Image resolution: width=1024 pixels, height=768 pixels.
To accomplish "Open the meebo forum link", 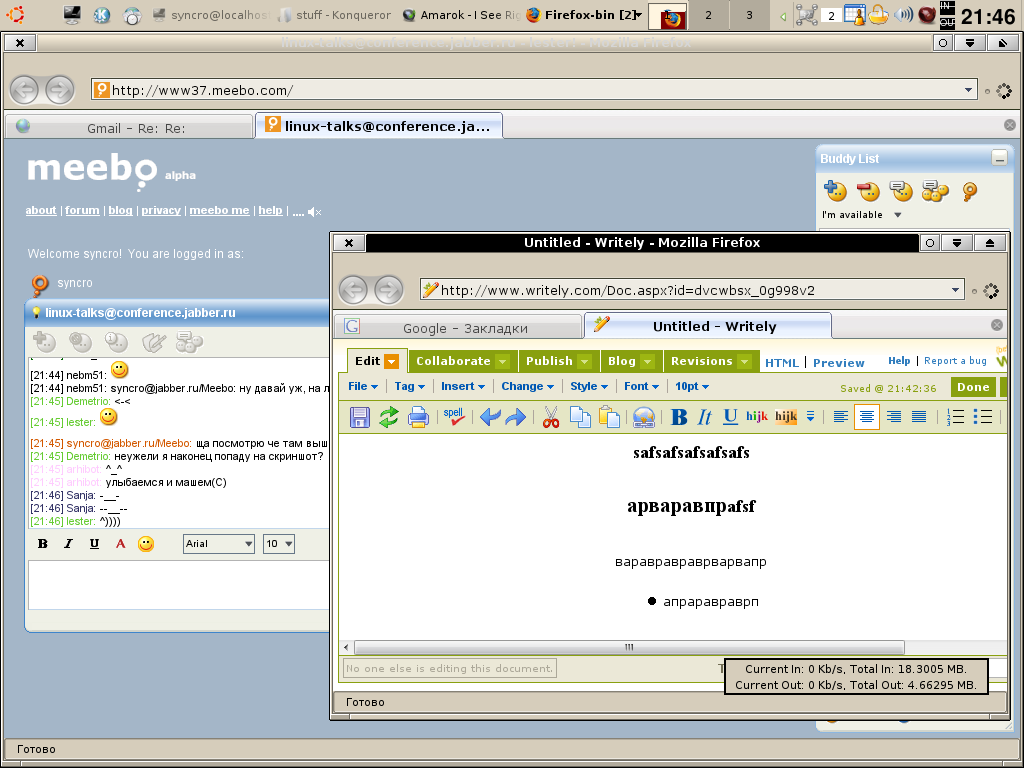I will (82, 210).
